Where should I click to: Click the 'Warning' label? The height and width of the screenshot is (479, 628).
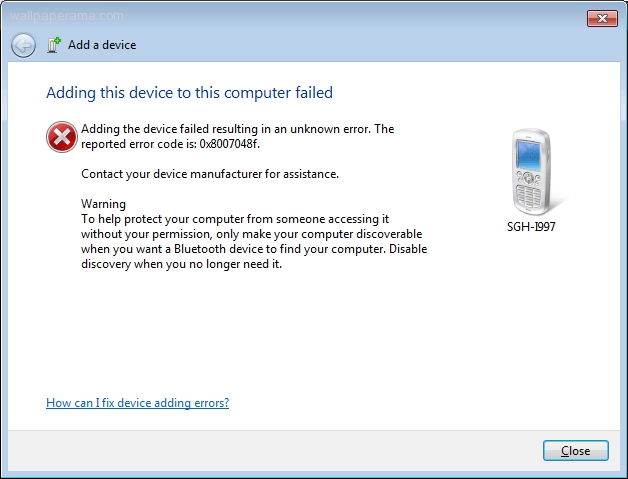point(103,204)
